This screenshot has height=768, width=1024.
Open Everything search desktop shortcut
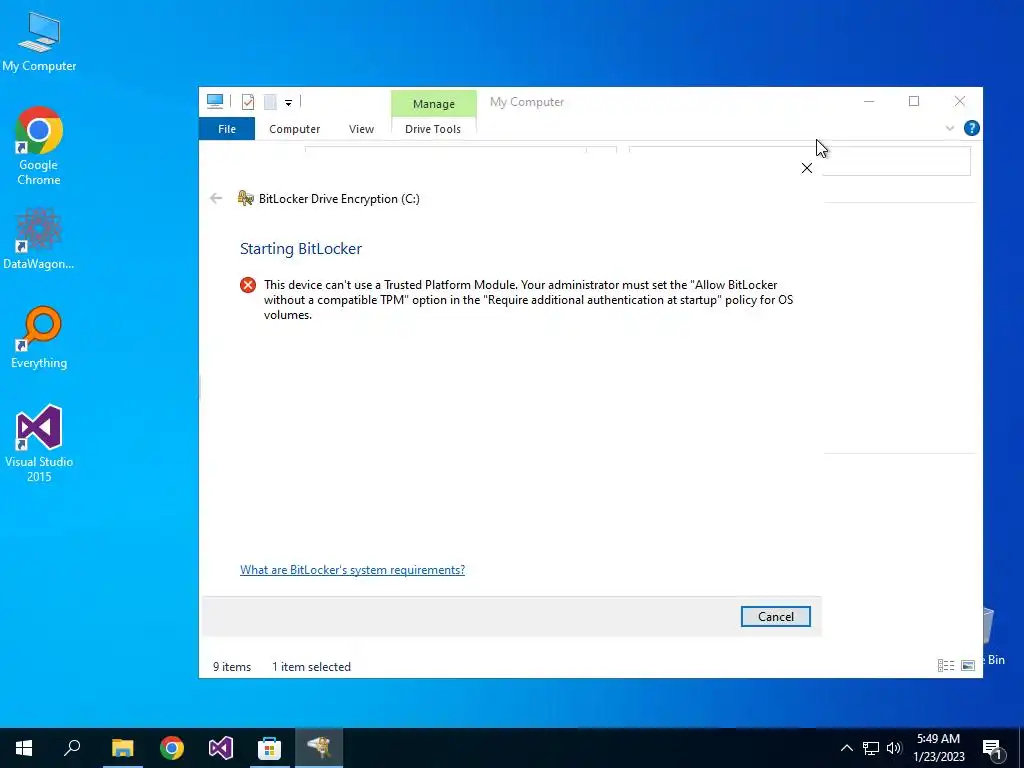[x=39, y=337]
